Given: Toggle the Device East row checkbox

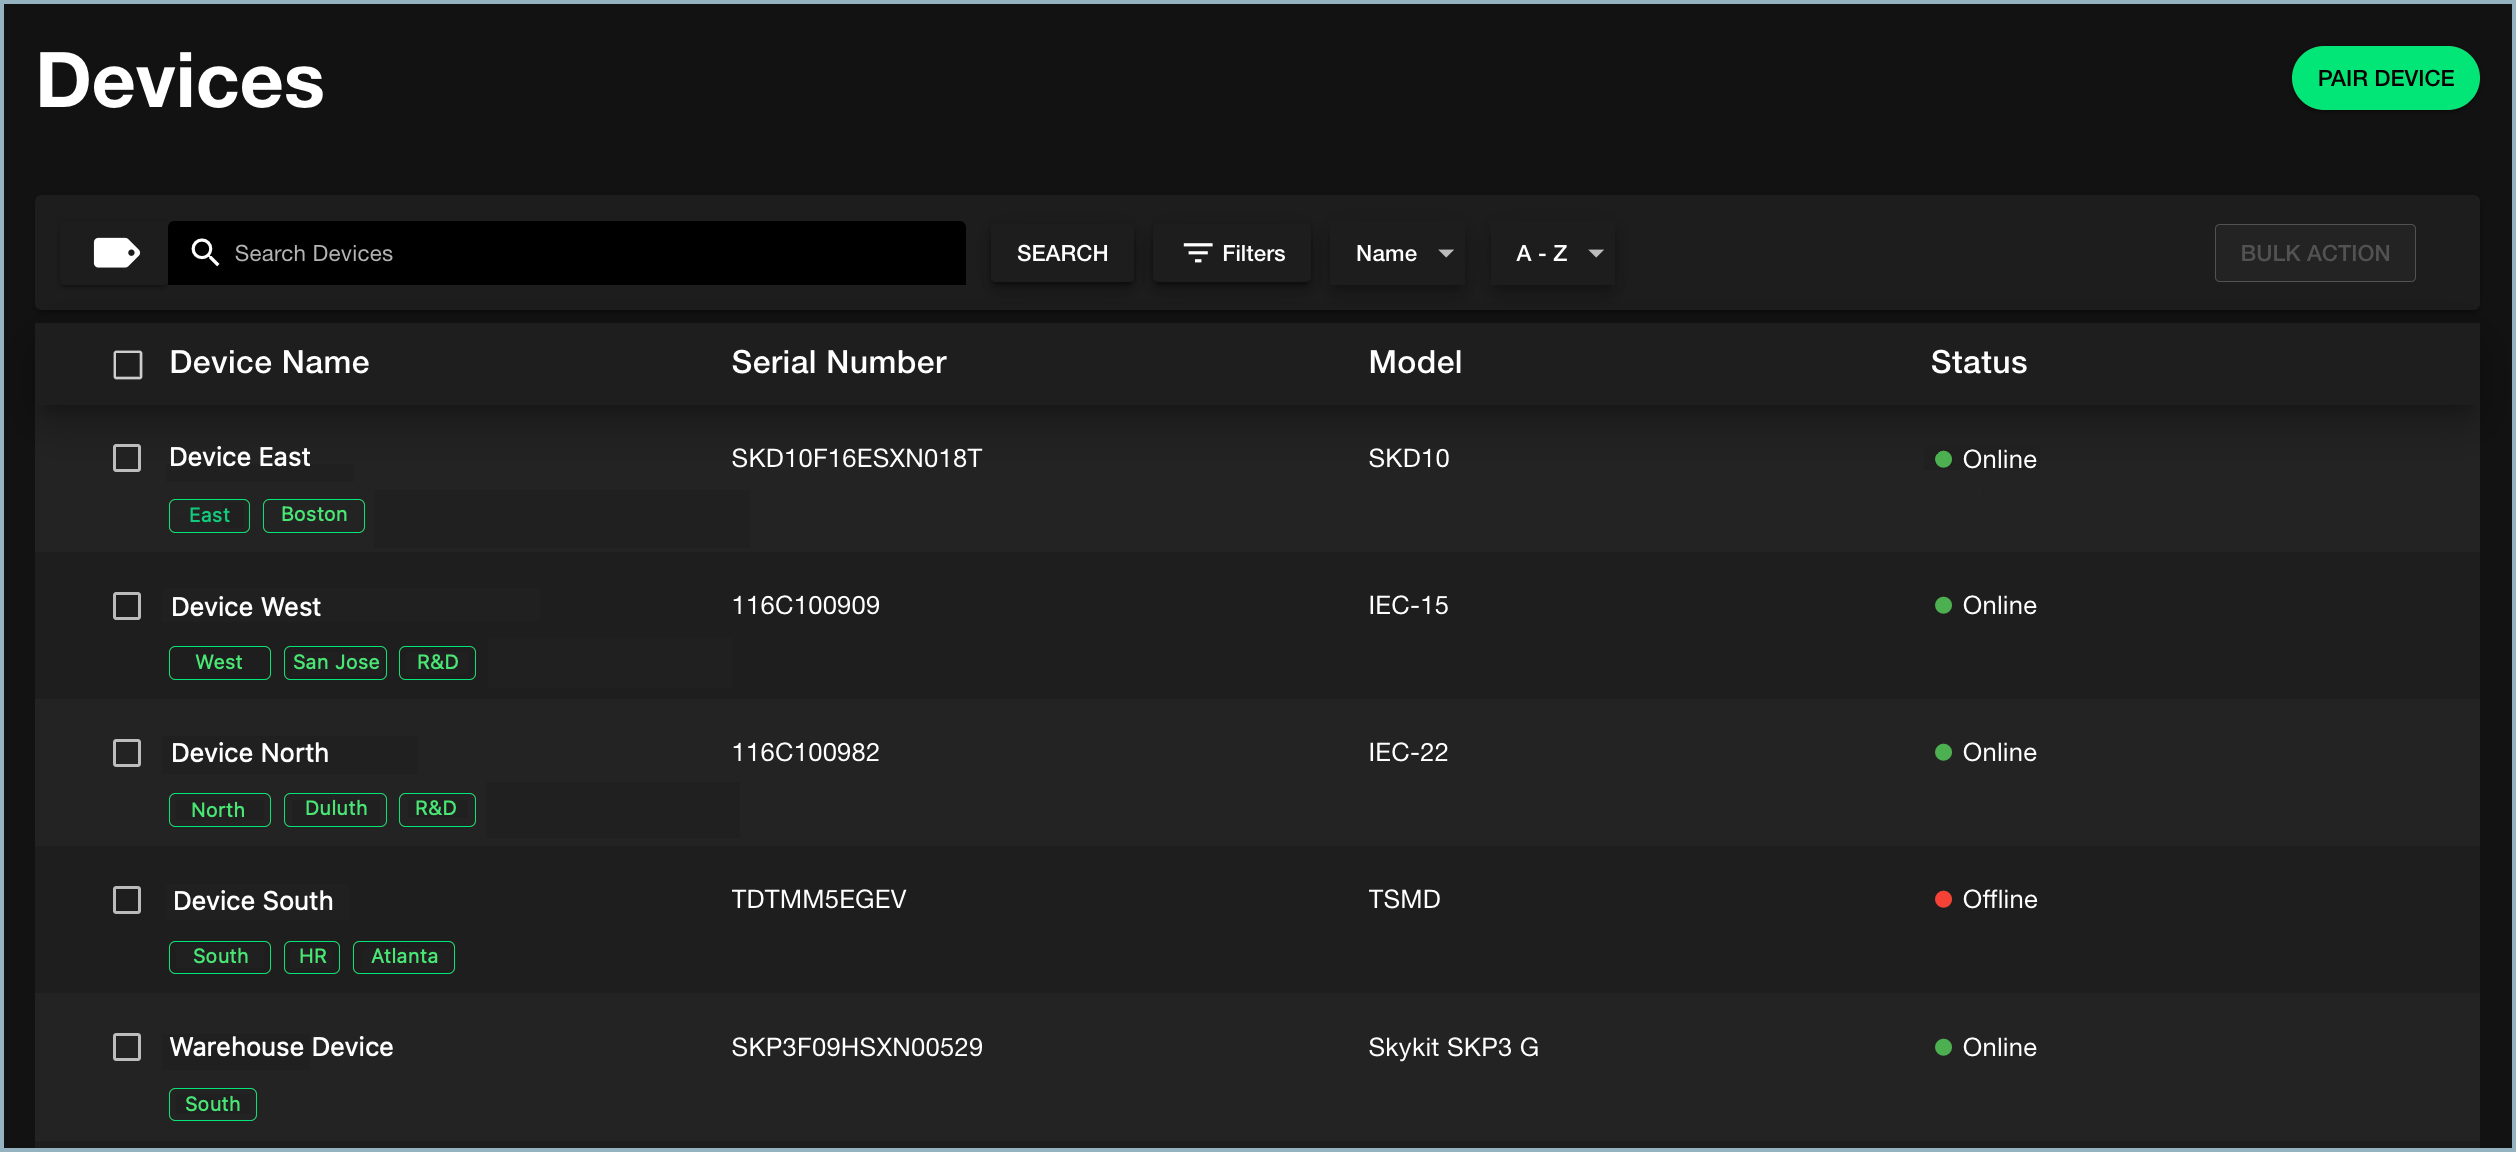Looking at the screenshot, I should (x=128, y=459).
